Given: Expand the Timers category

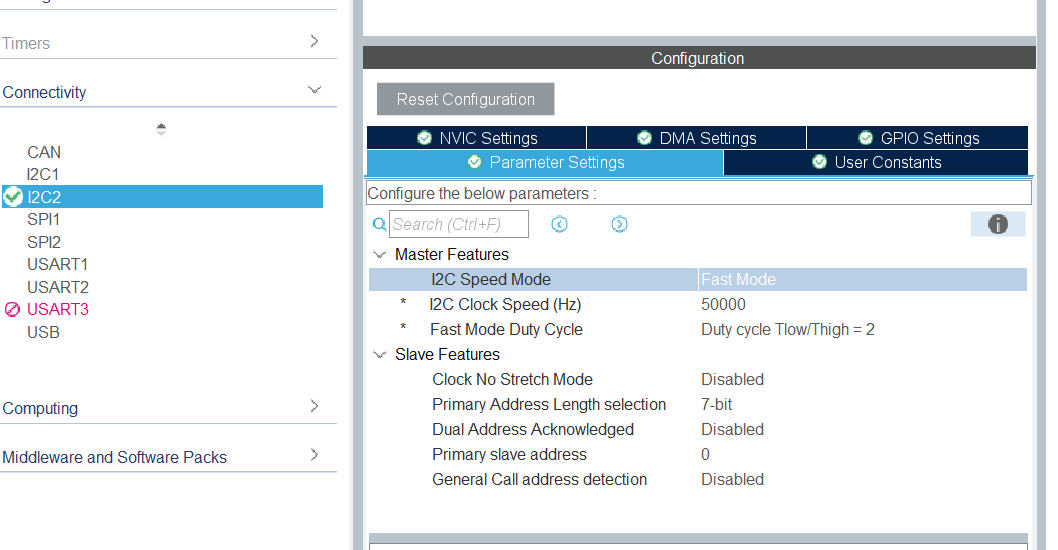Looking at the screenshot, I should click(314, 42).
